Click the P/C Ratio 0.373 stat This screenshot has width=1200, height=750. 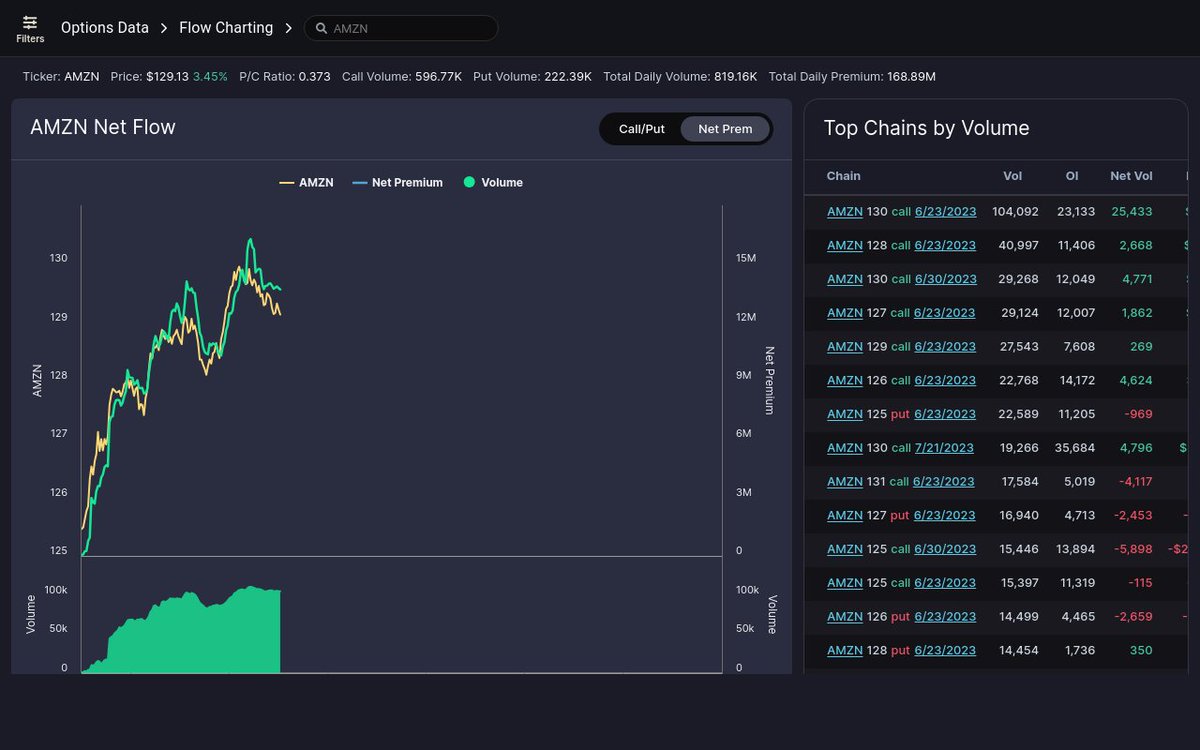point(285,77)
